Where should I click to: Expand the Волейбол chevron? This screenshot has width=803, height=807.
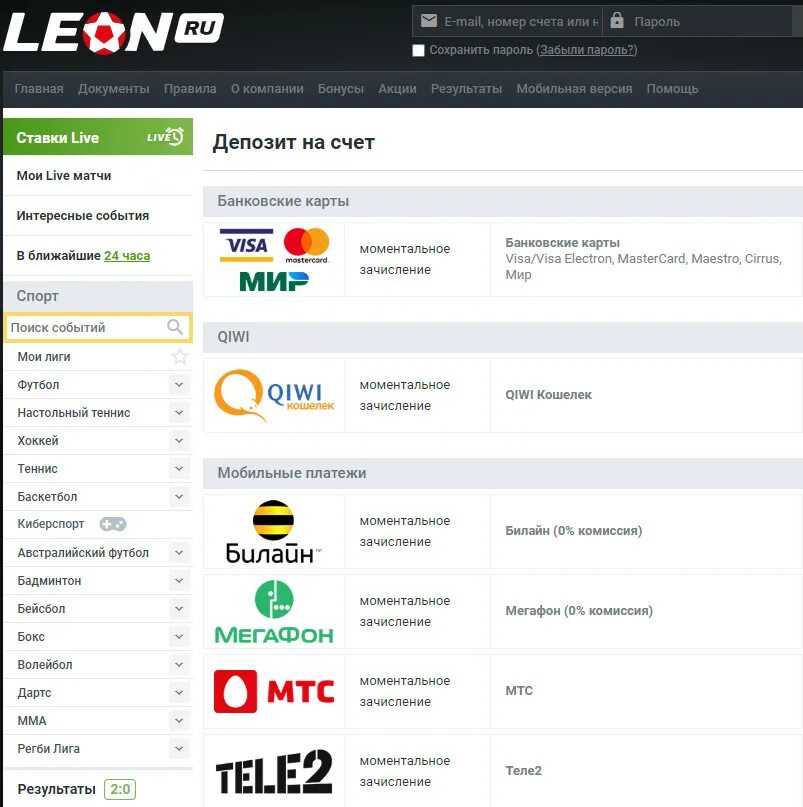[x=179, y=664]
